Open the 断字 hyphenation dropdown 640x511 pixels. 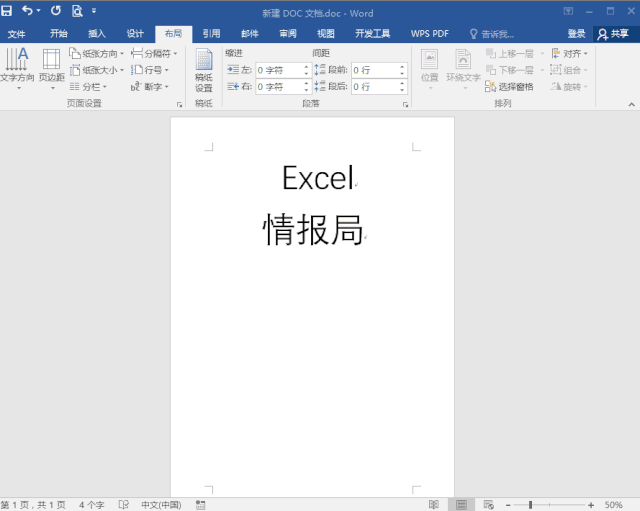coord(149,87)
